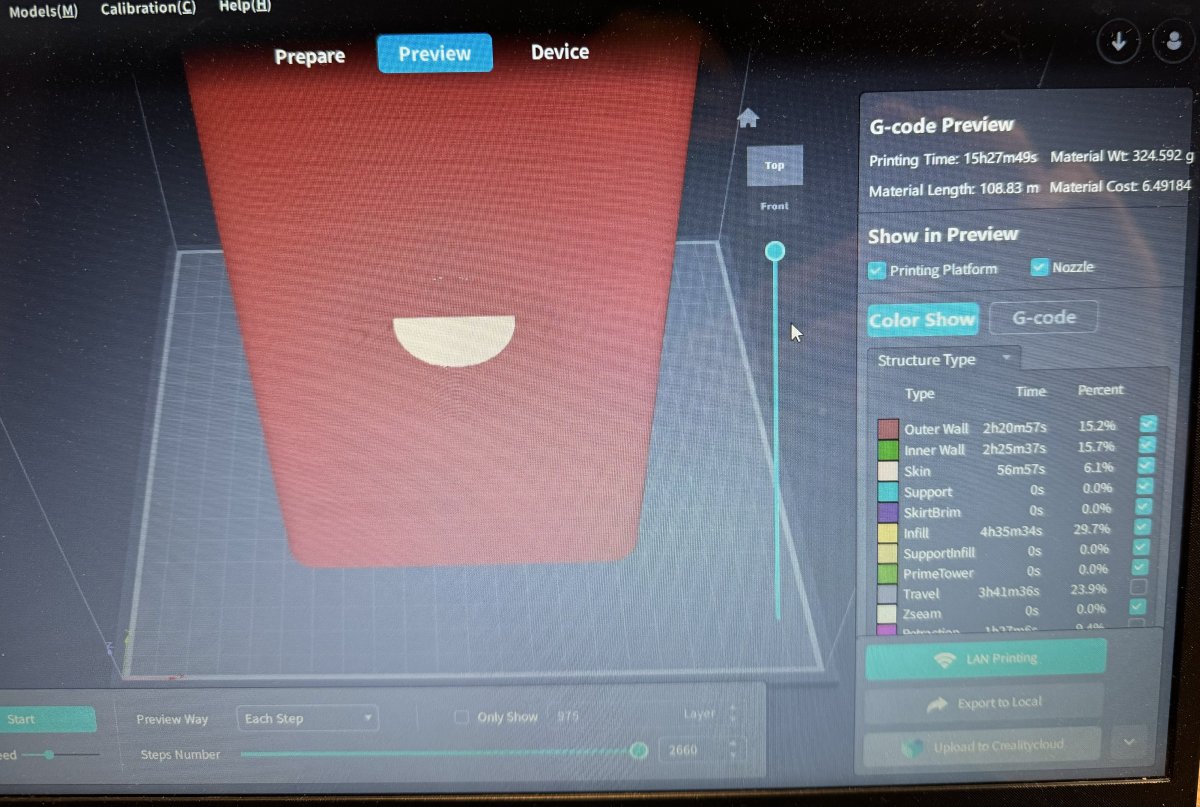This screenshot has width=1200, height=807.
Task: Click the PrimeTower color swatch
Action: pyautogui.click(x=888, y=574)
